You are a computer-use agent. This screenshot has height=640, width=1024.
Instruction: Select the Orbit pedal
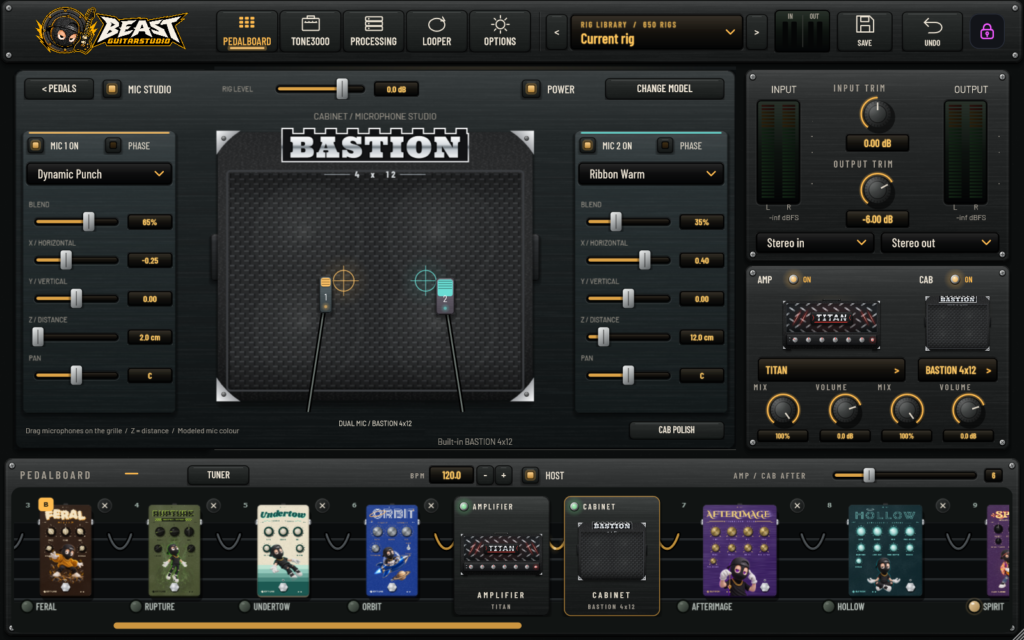[392, 550]
